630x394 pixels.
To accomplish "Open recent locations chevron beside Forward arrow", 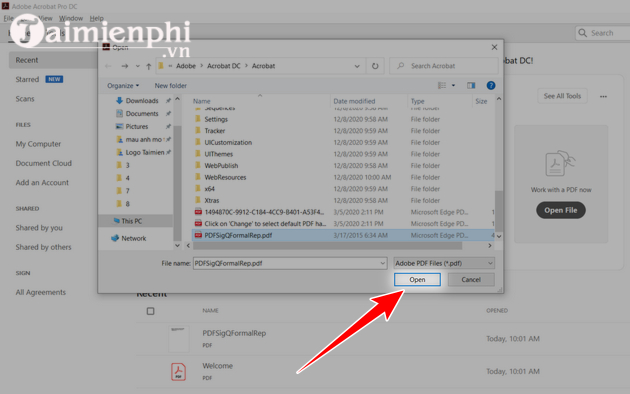I will tap(137, 66).
